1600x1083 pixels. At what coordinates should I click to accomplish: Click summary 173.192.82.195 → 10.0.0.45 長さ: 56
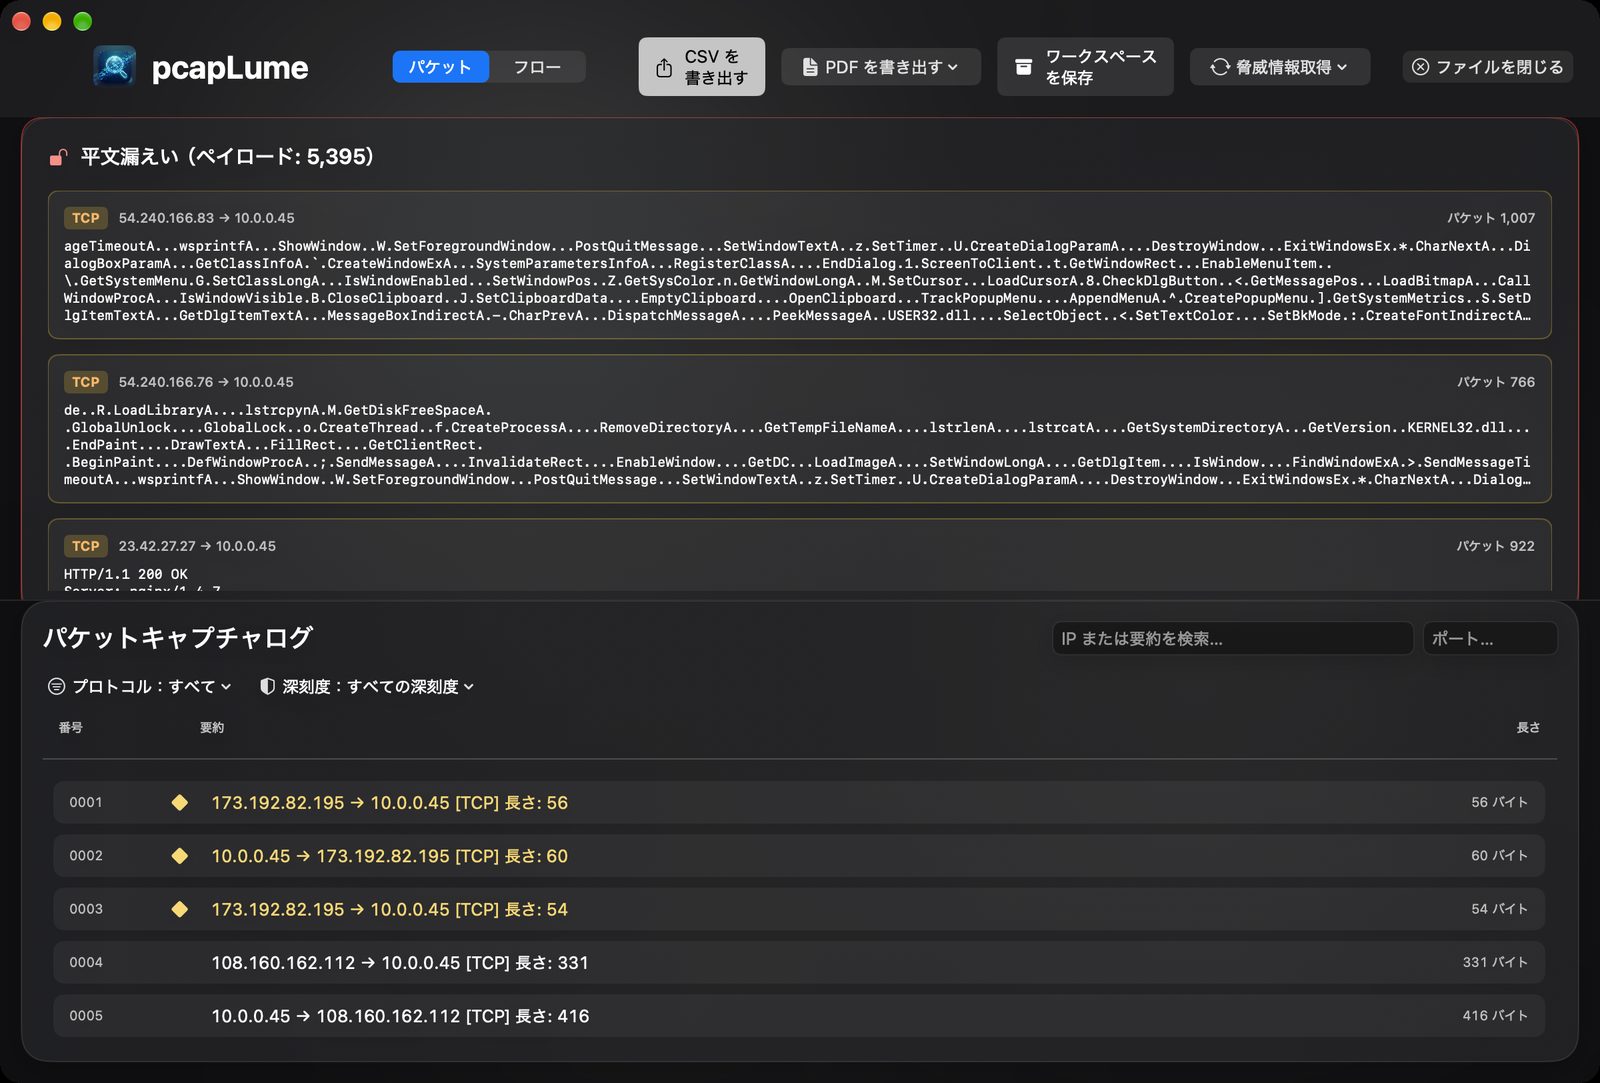pos(390,802)
